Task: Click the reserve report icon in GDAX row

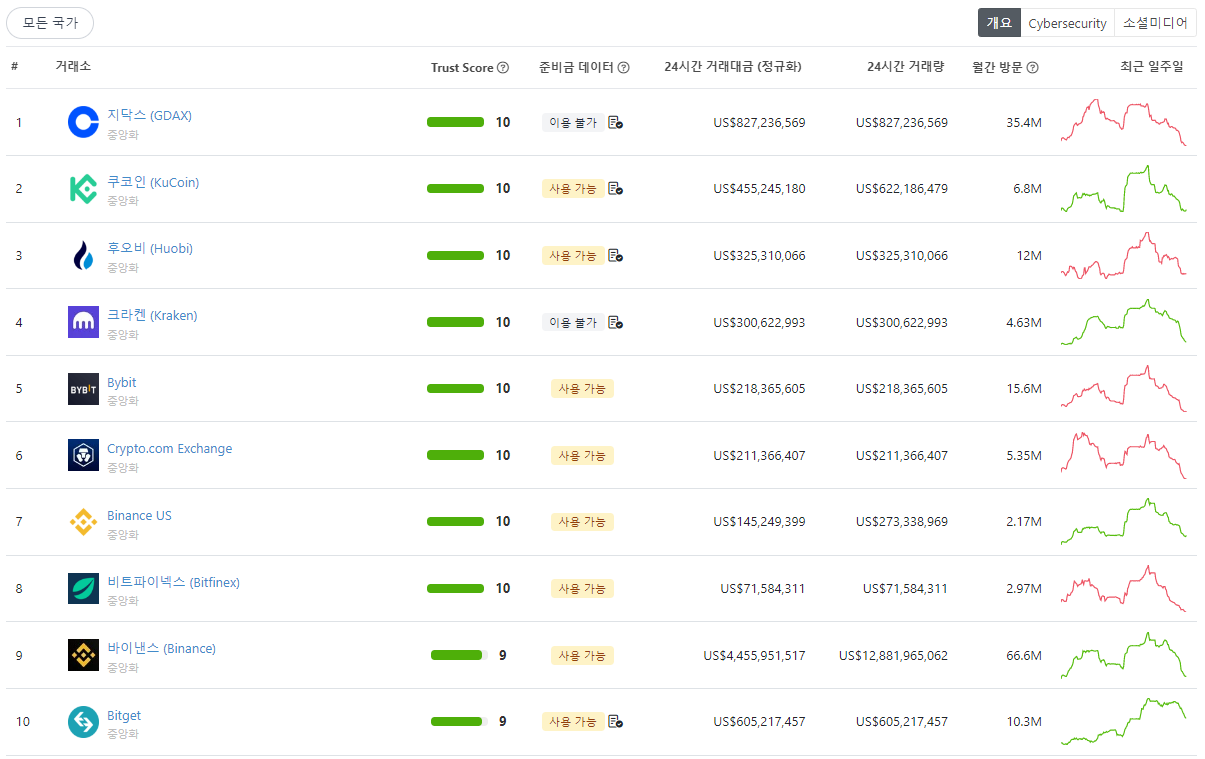Action: tap(615, 122)
